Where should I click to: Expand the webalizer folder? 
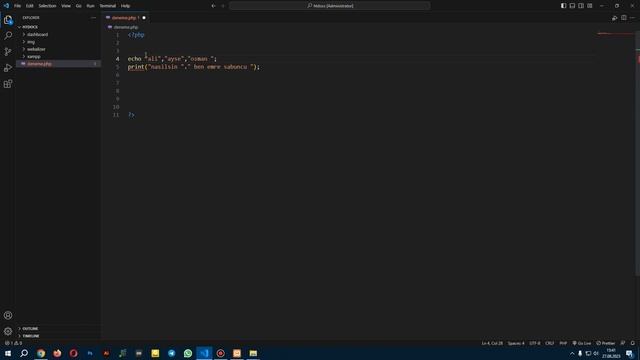tap(36, 49)
